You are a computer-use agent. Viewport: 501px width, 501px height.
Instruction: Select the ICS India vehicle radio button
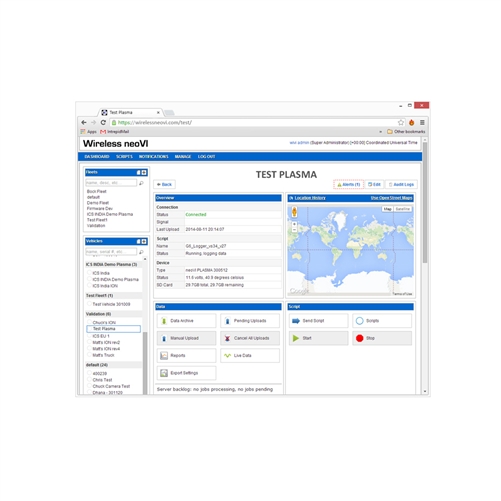(89, 273)
